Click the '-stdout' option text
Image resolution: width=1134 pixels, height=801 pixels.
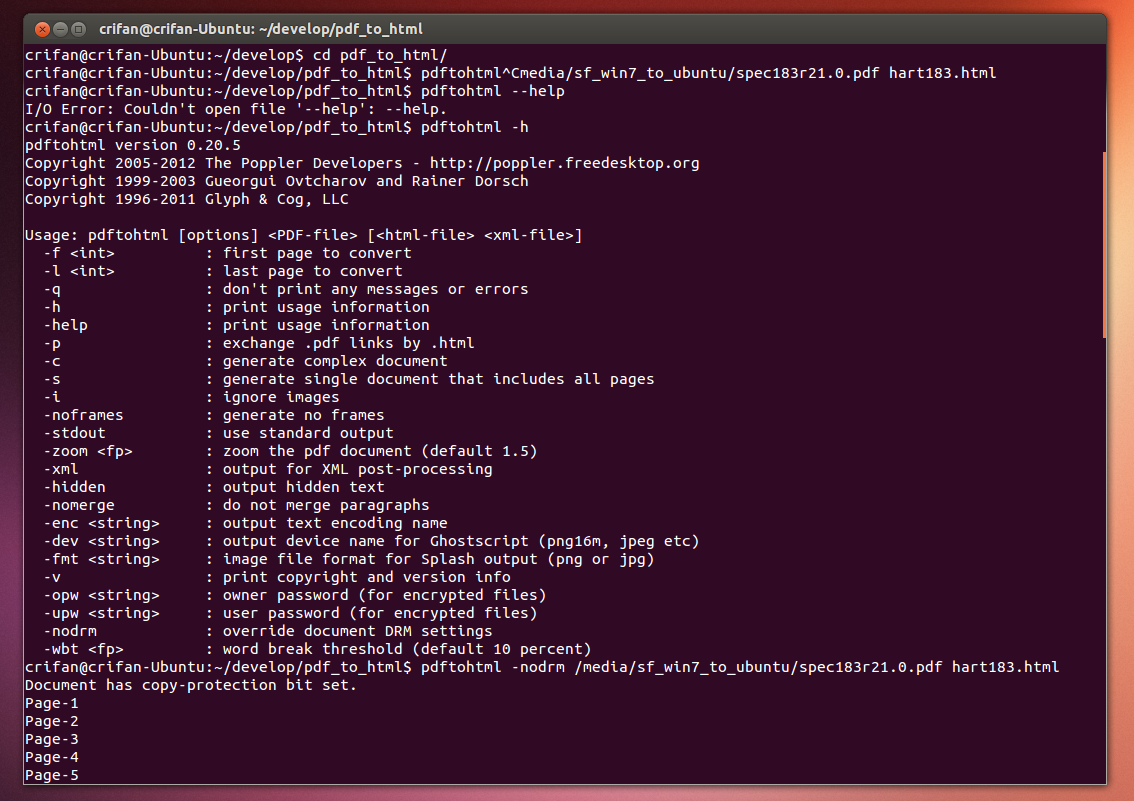pyautogui.click(x=75, y=433)
